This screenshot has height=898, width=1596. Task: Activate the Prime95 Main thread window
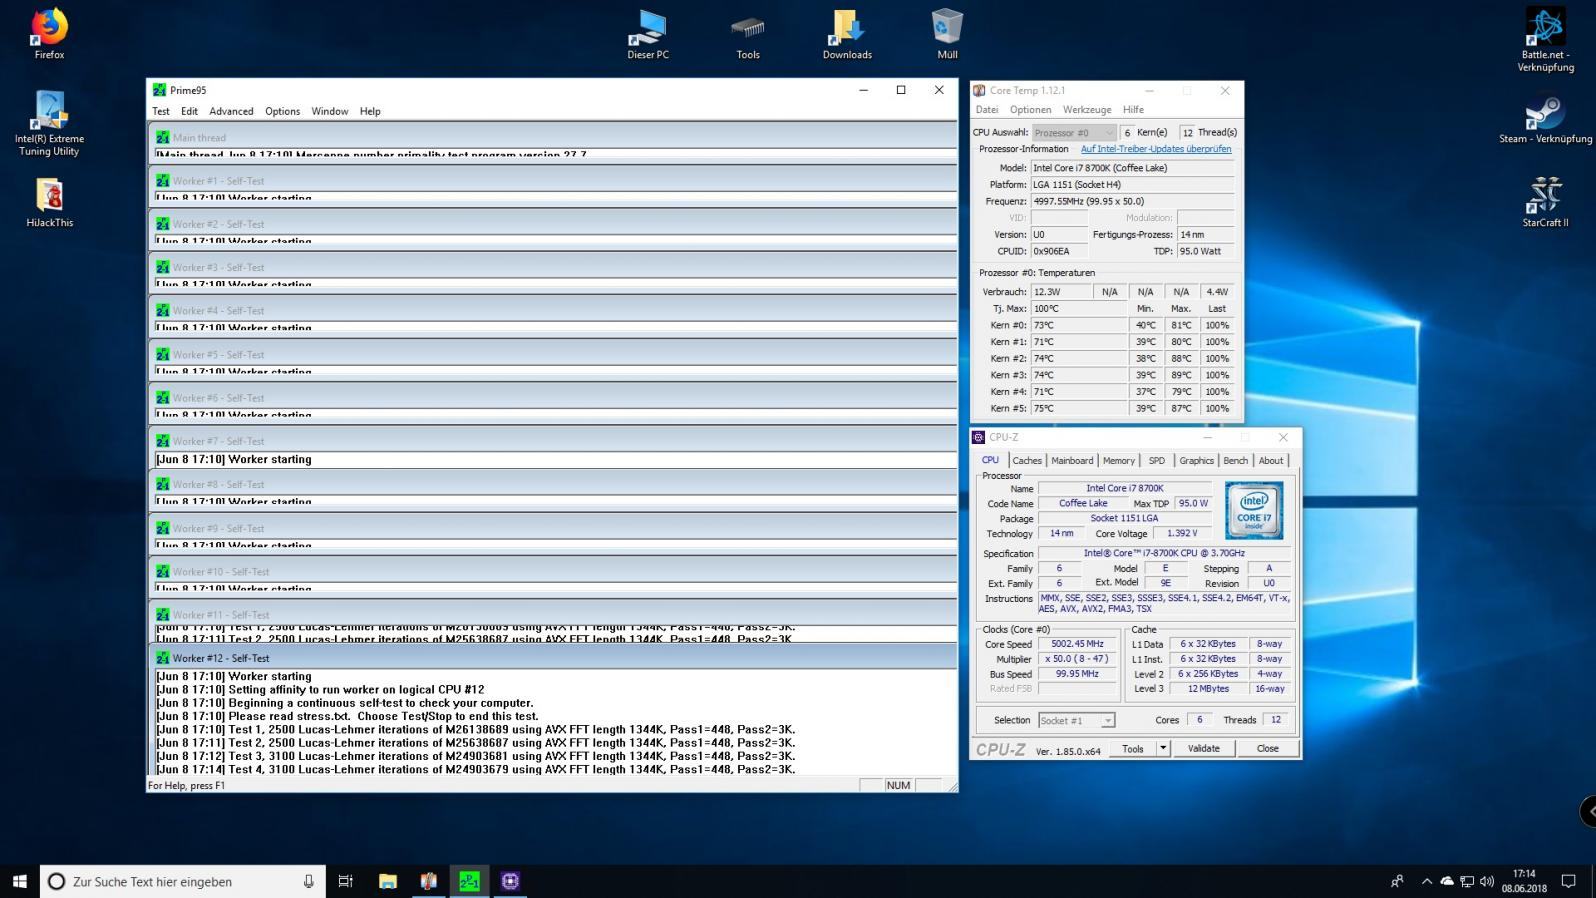pos(553,137)
